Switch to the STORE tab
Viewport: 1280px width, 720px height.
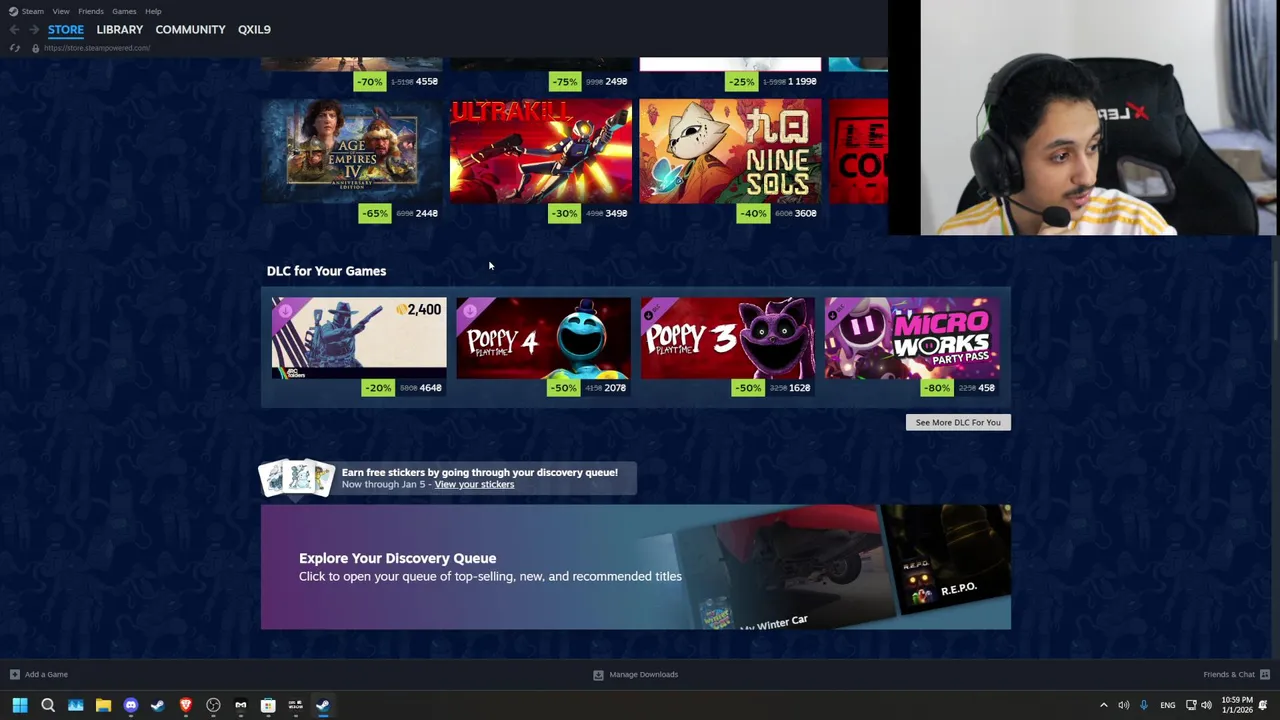(x=66, y=30)
